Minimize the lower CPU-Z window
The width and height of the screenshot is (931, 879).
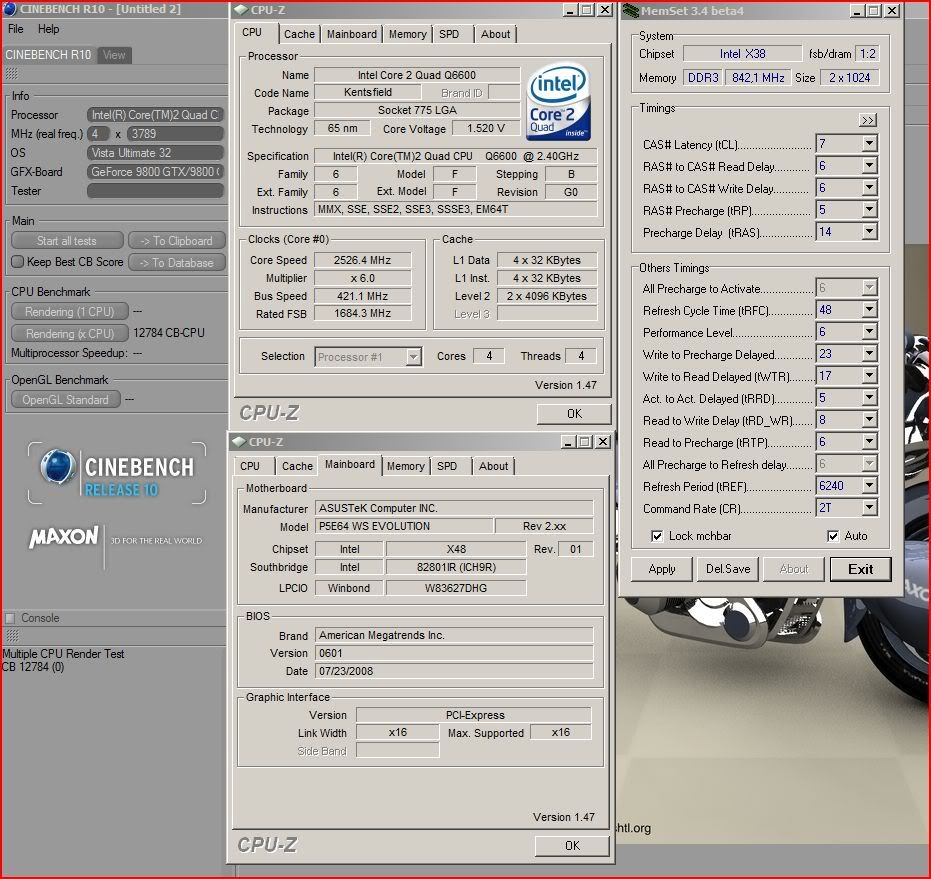568,441
